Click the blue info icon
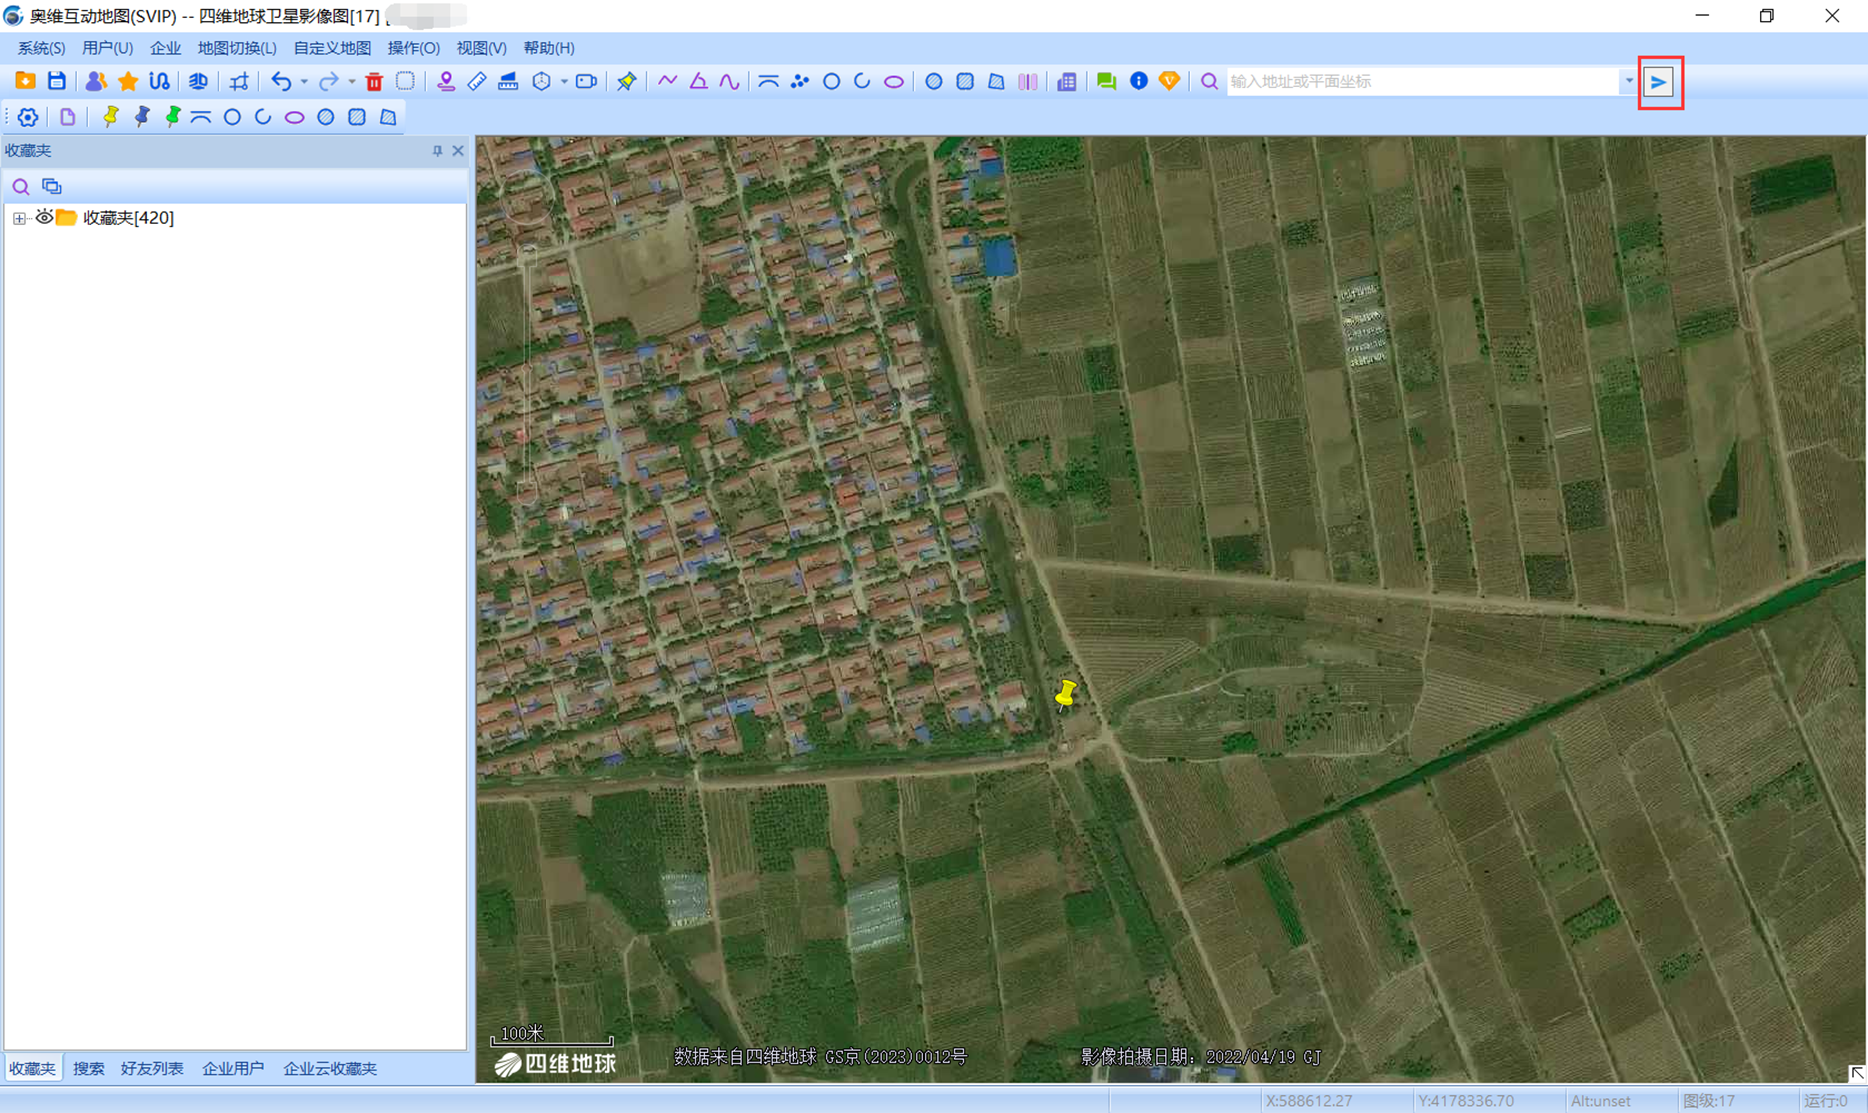This screenshot has height=1113, width=1868. pos(1138,82)
